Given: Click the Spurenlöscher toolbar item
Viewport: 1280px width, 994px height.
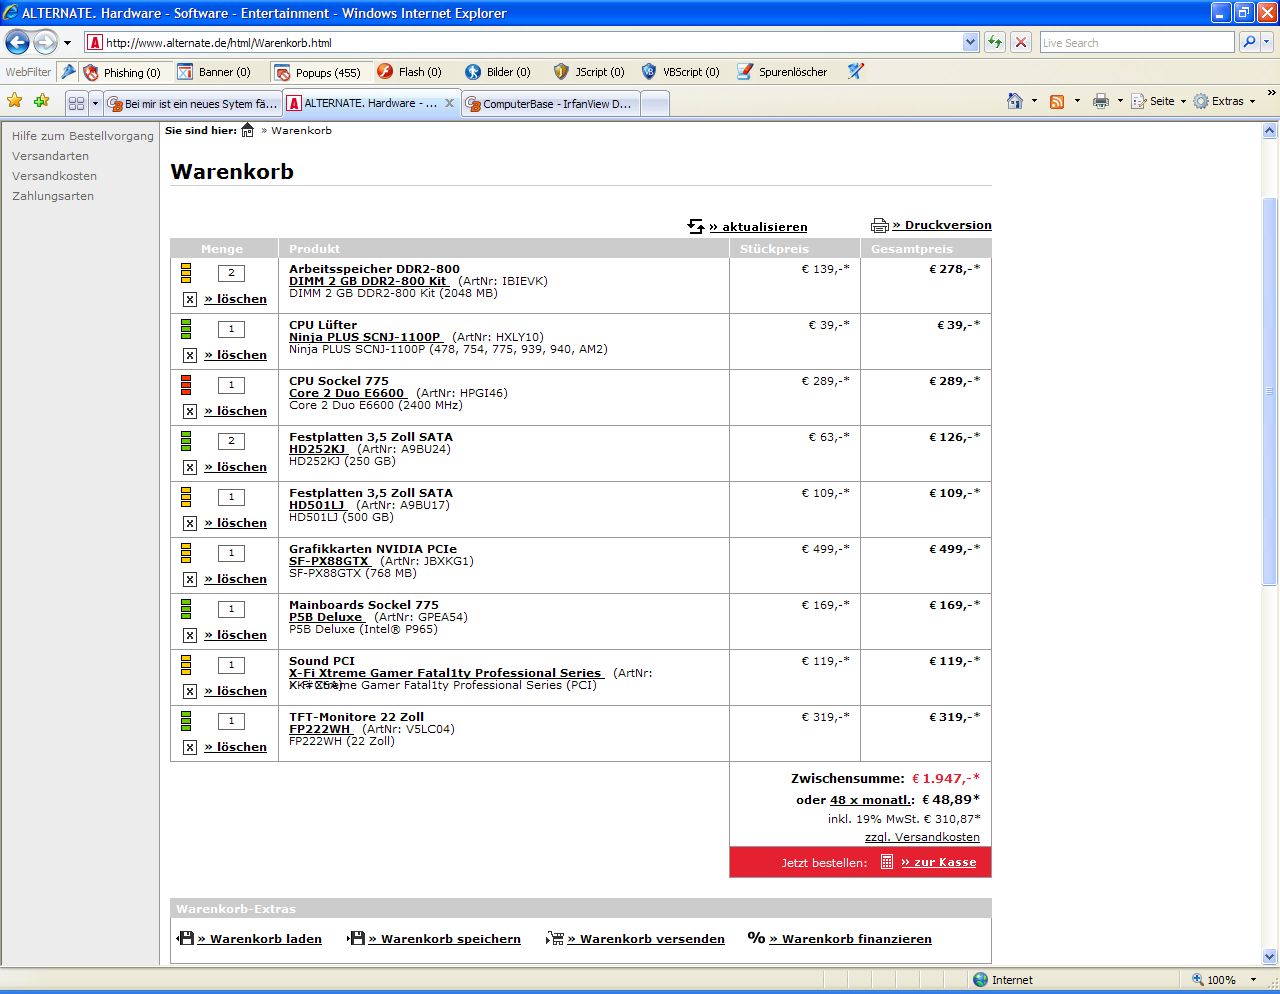Looking at the screenshot, I should coord(782,72).
